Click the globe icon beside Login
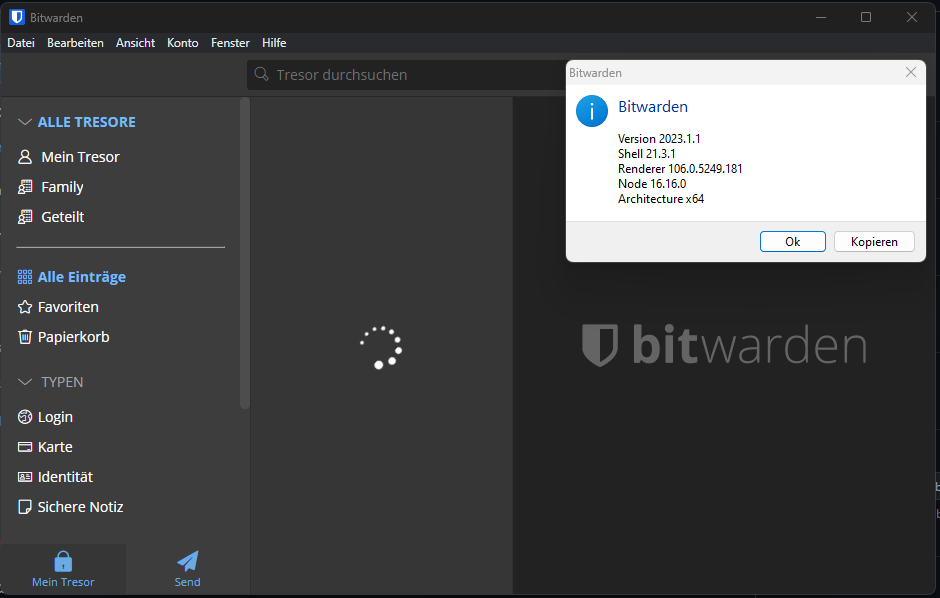This screenshot has width=940, height=598. [x=25, y=417]
